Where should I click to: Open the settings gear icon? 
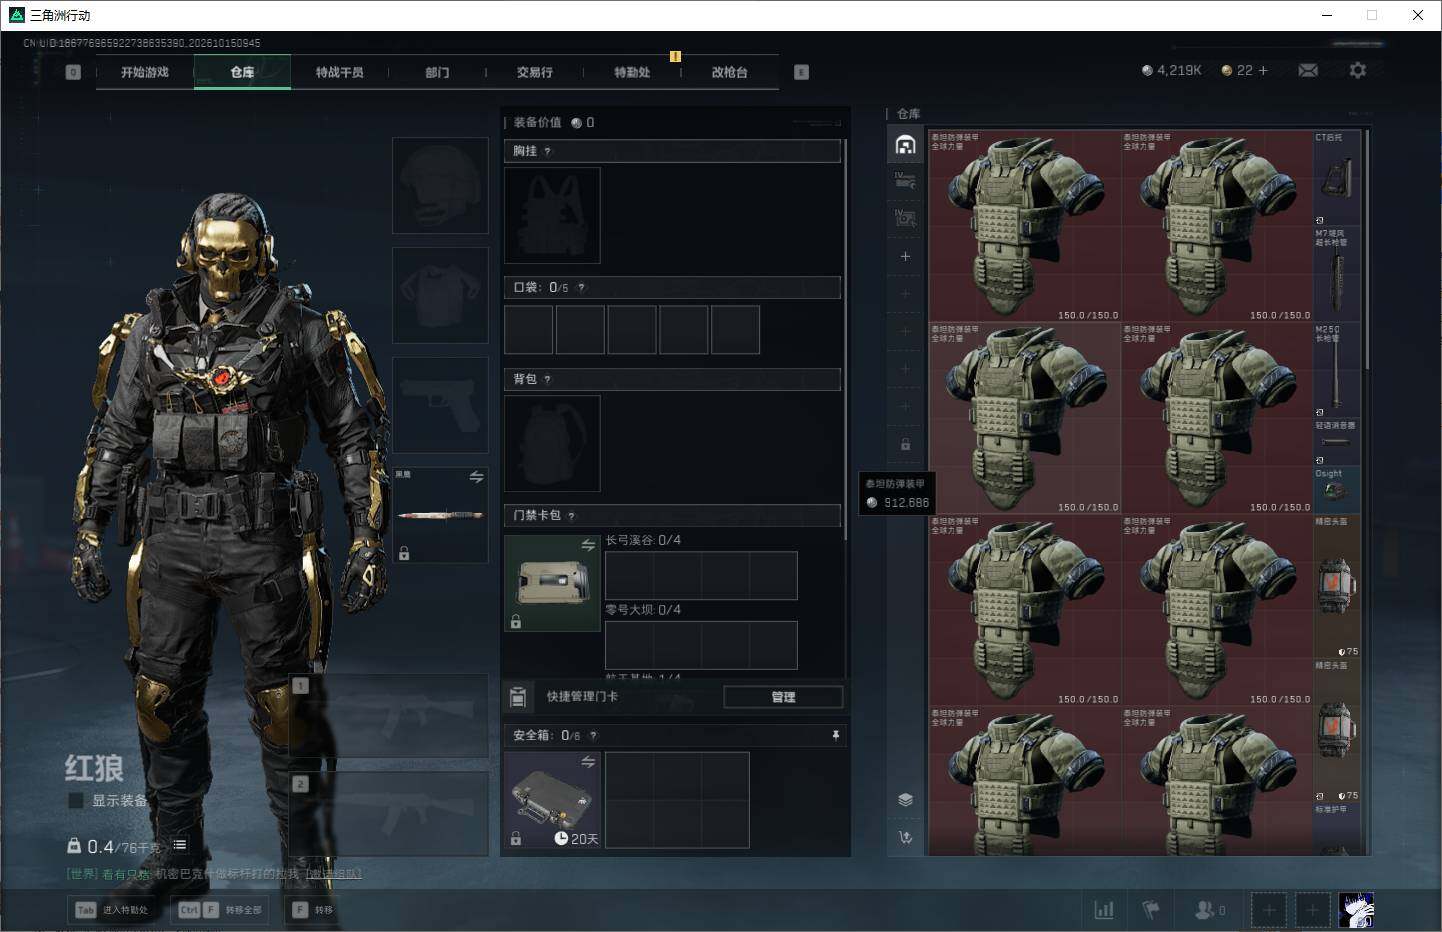pos(1357,70)
